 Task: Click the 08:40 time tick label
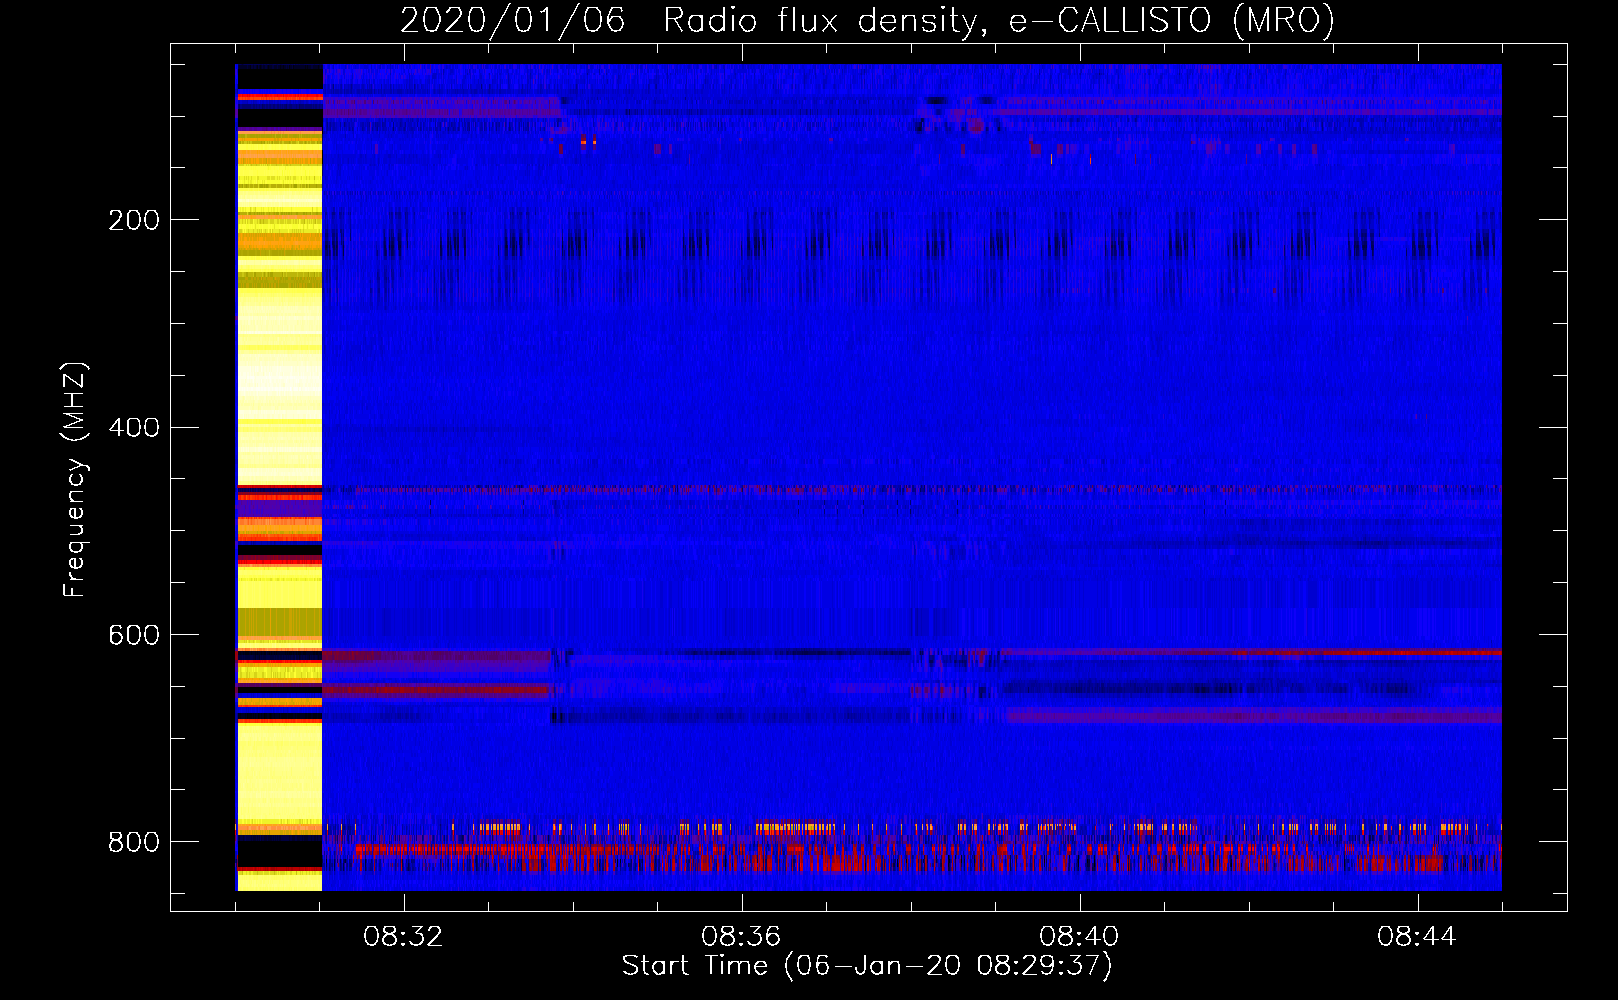1079,937
